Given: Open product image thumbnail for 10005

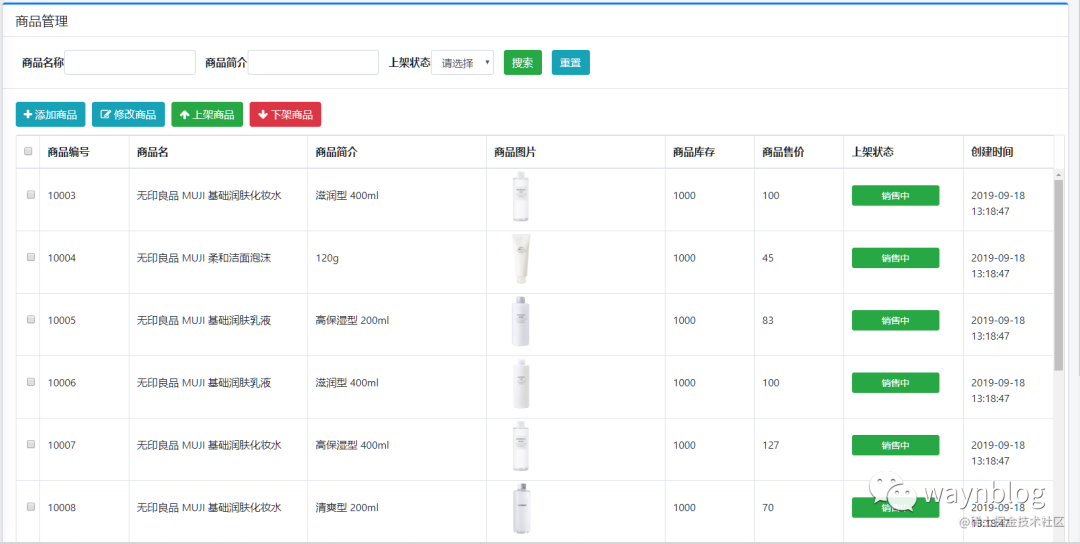Looking at the screenshot, I should coord(521,321).
